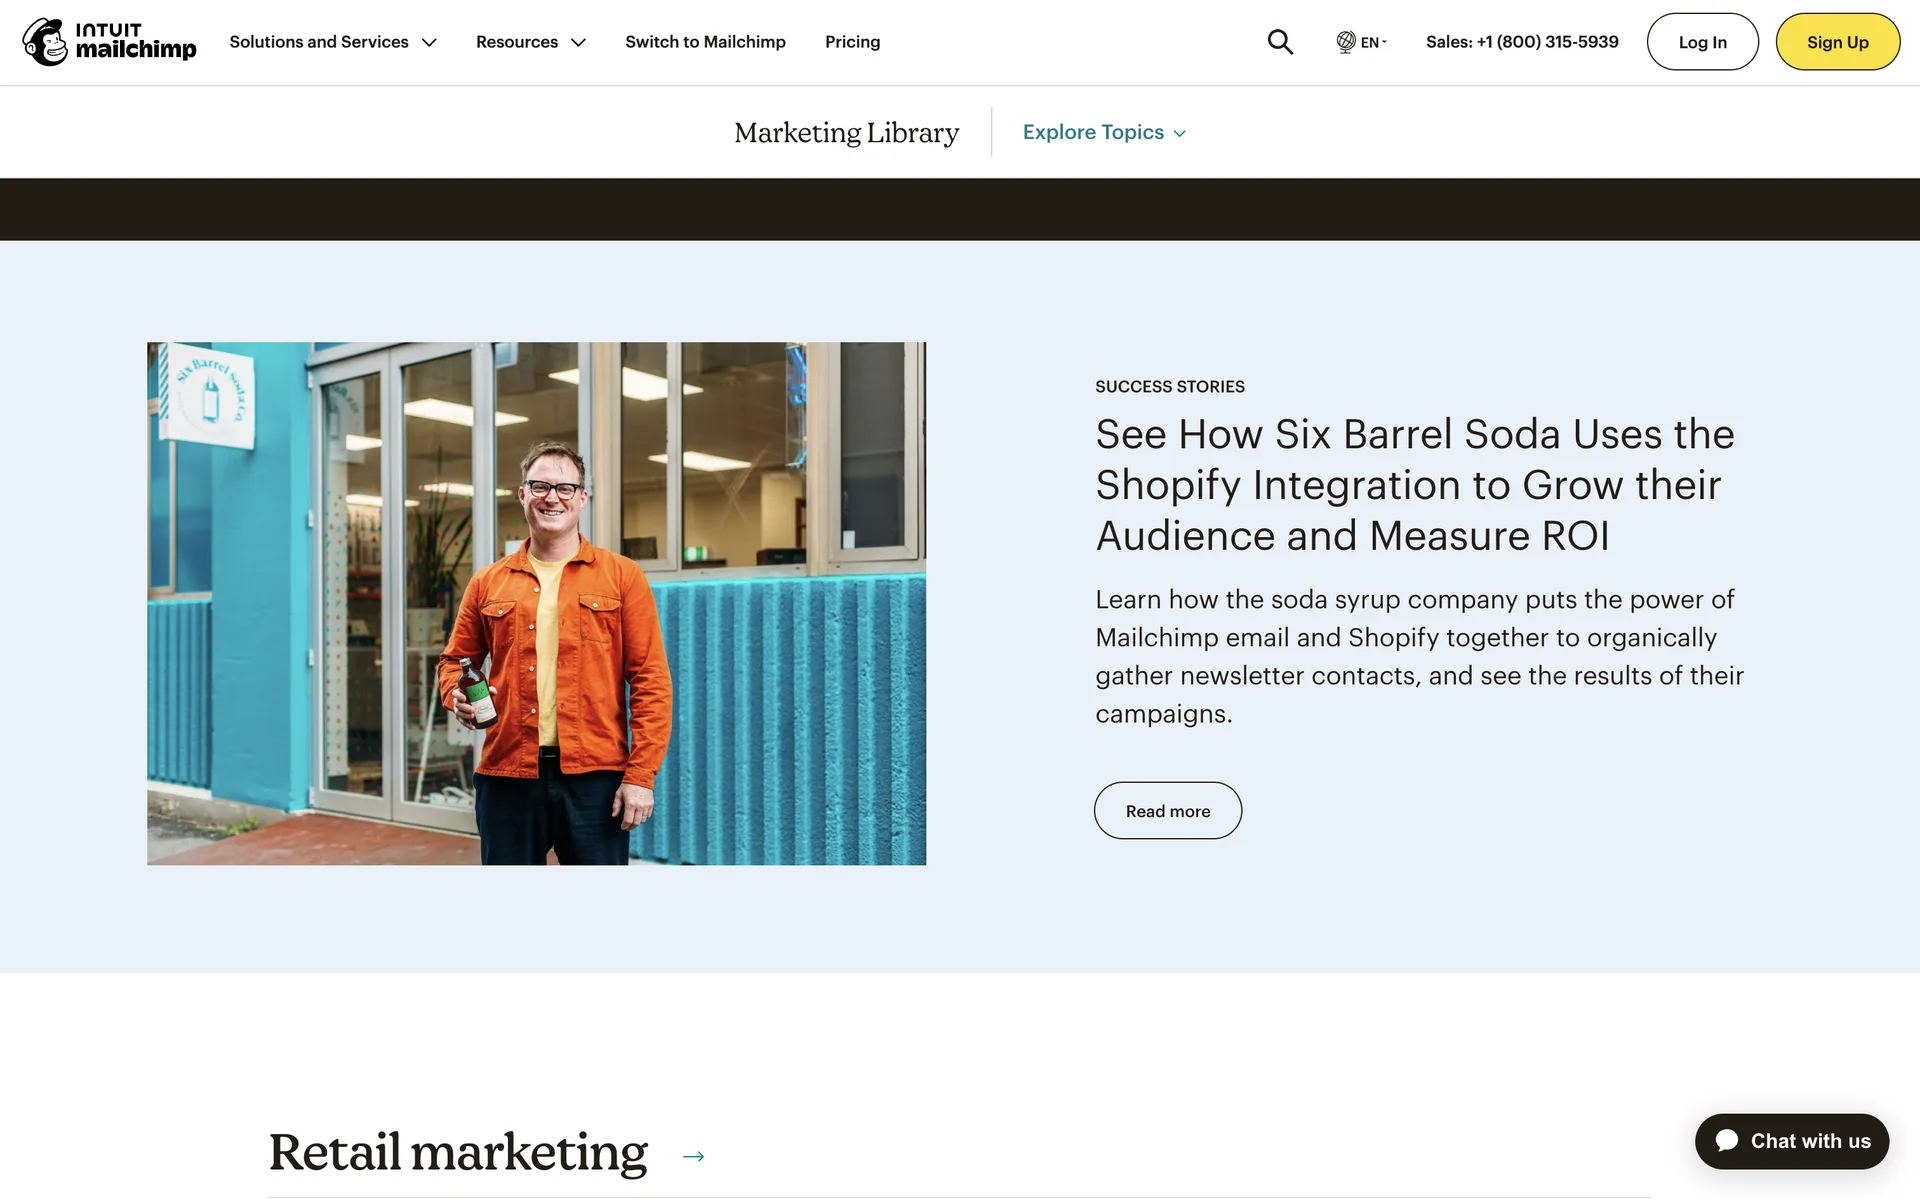The height and width of the screenshot is (1200, 1920).
Task: Expand the Solutions and Services chevron
Action: [x=429, y=42]
